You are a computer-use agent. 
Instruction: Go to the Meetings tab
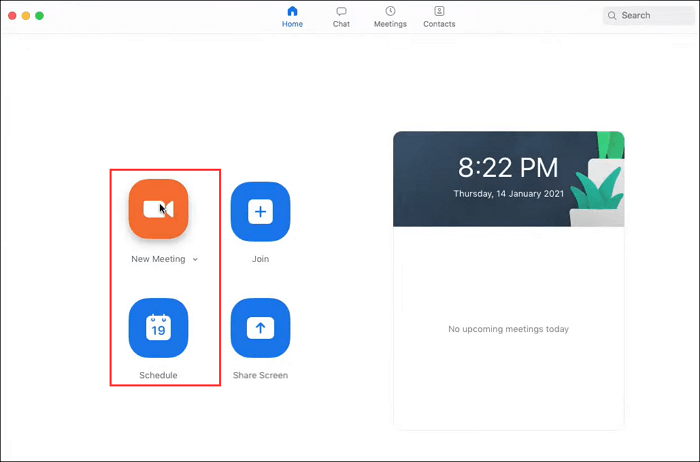pyautogui.click(x=390, y=16)
